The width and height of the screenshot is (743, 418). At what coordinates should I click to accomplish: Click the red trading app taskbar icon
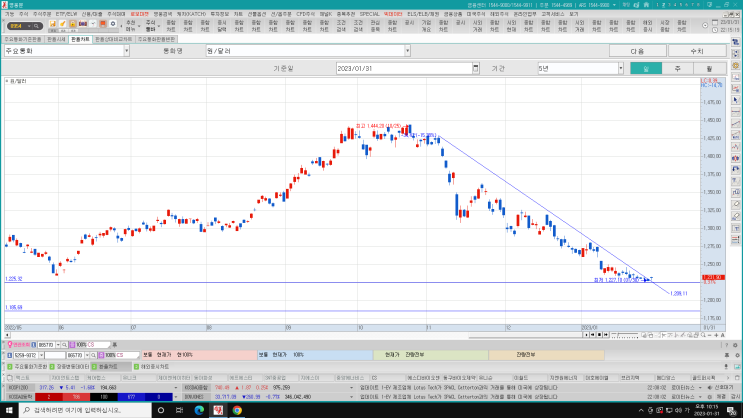click(x=218, y=410)
